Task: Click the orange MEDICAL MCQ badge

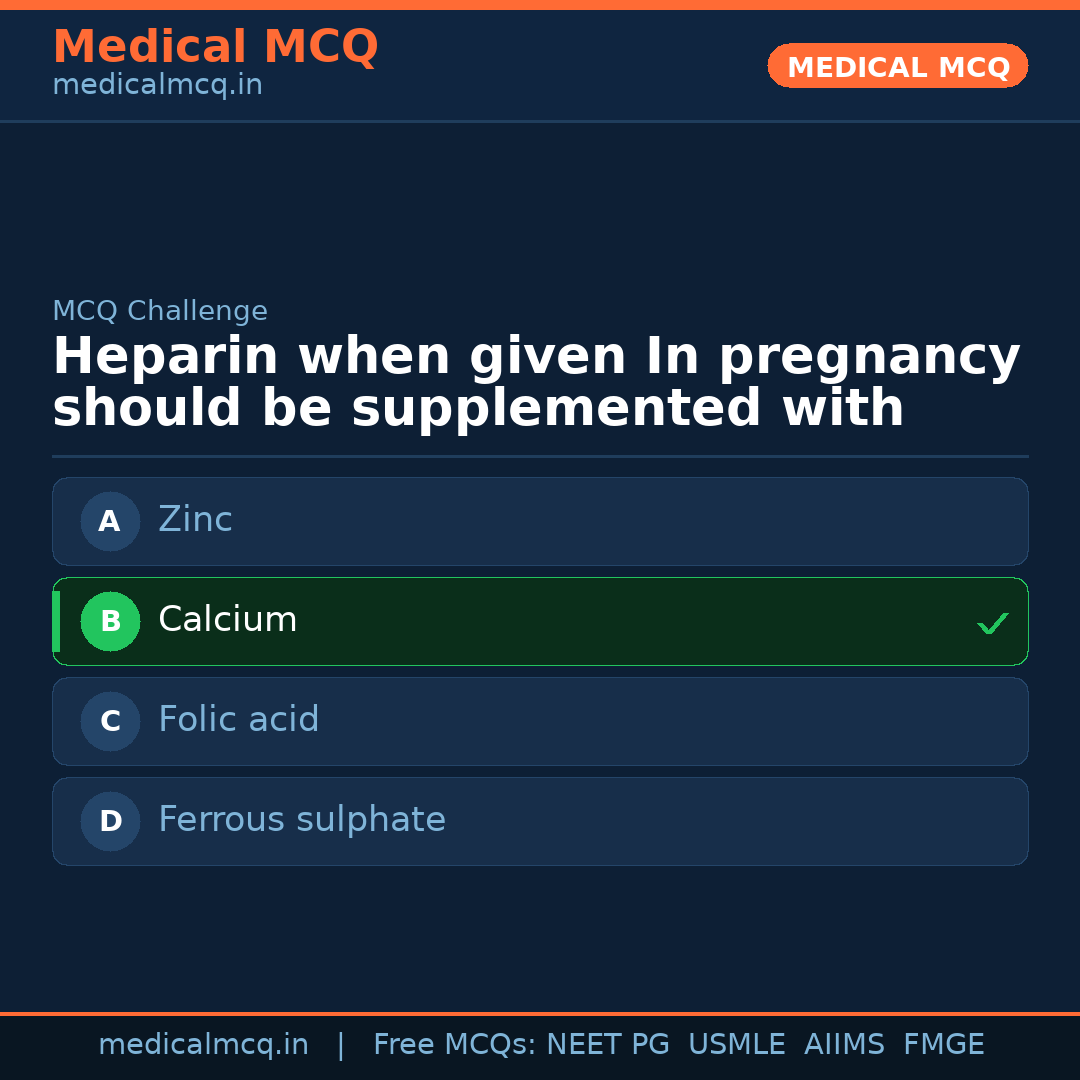Action: 897,66
